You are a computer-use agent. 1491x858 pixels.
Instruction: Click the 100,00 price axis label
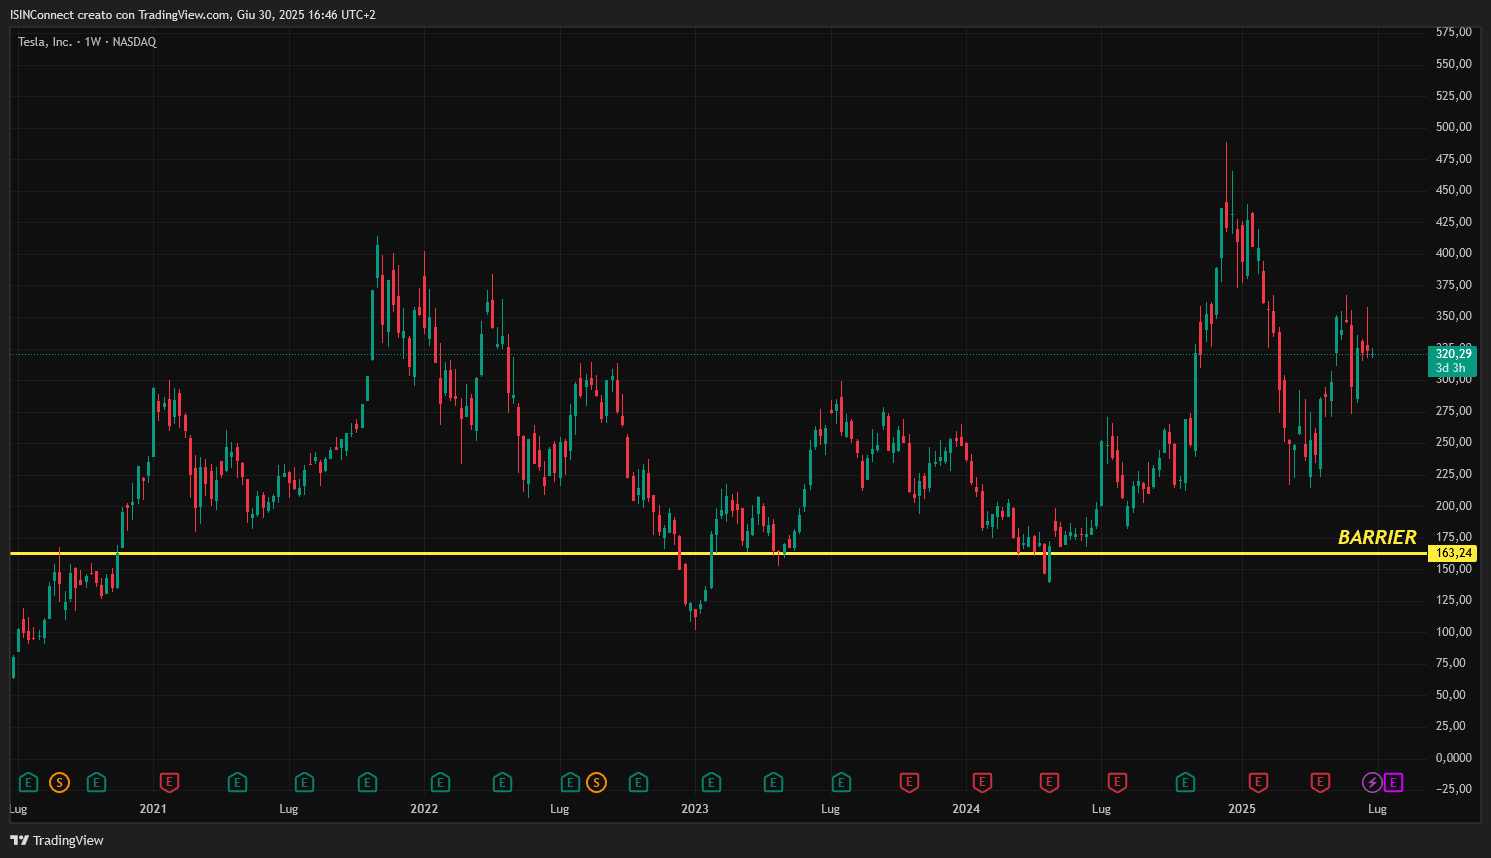click(1454, 632)
